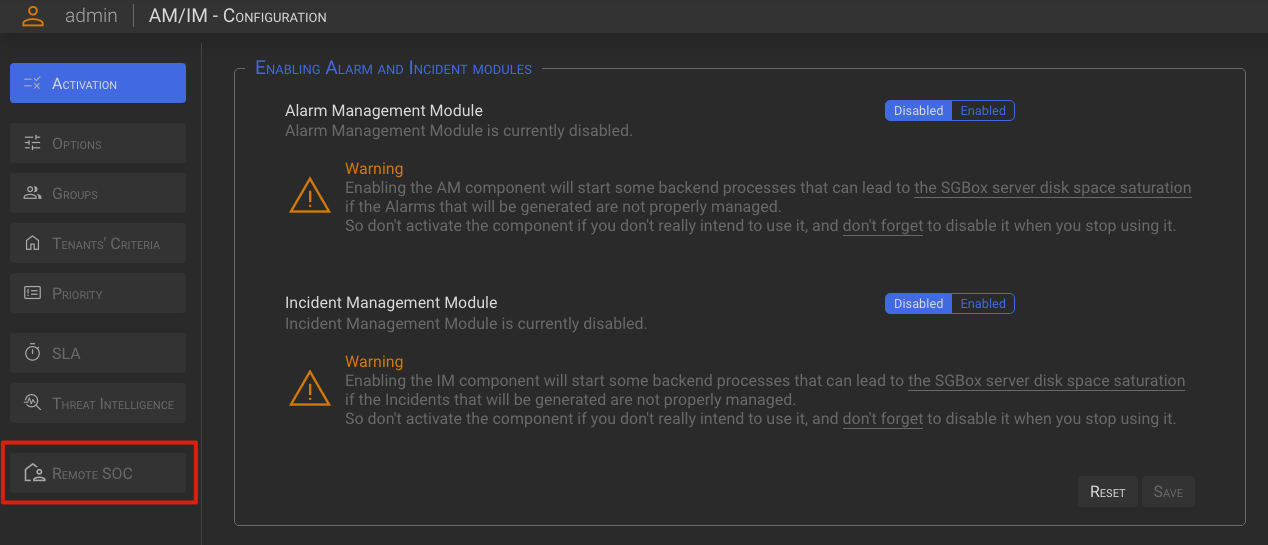
Task: Click the Save button
Action: pyautogui.click(x=1167, y=492)
